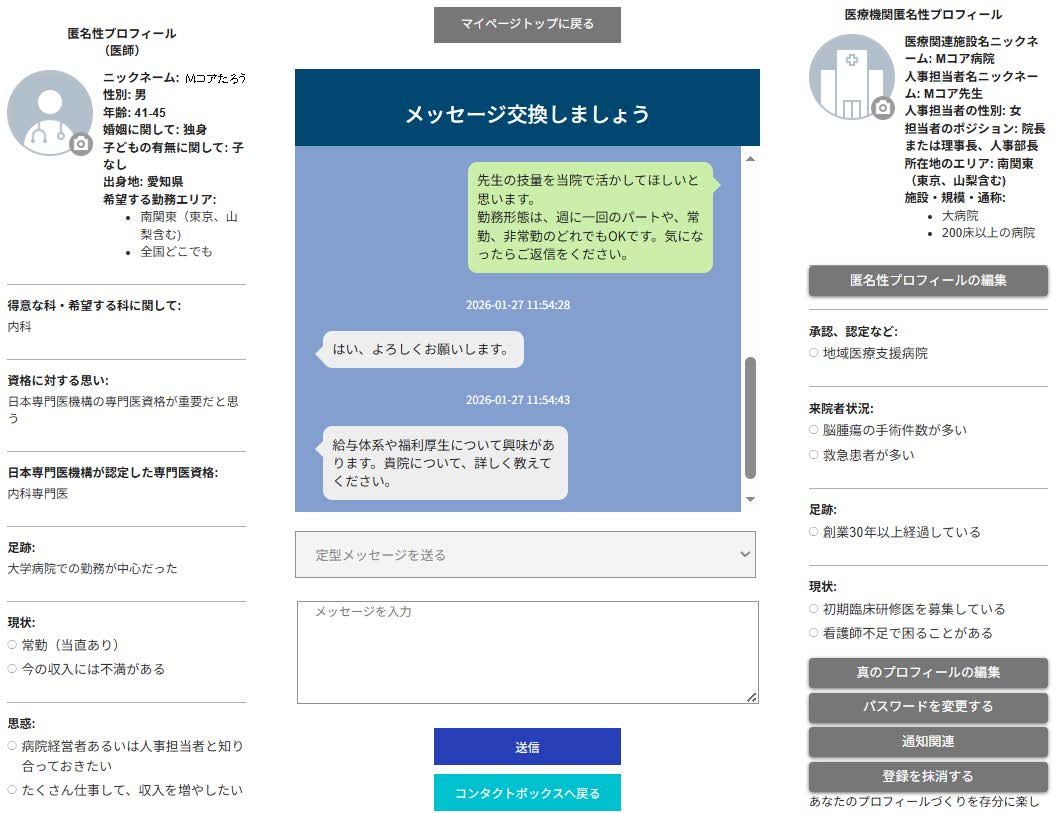
Task: Open the 定型メッセージを送る dropdown
Action: (527, 554)
